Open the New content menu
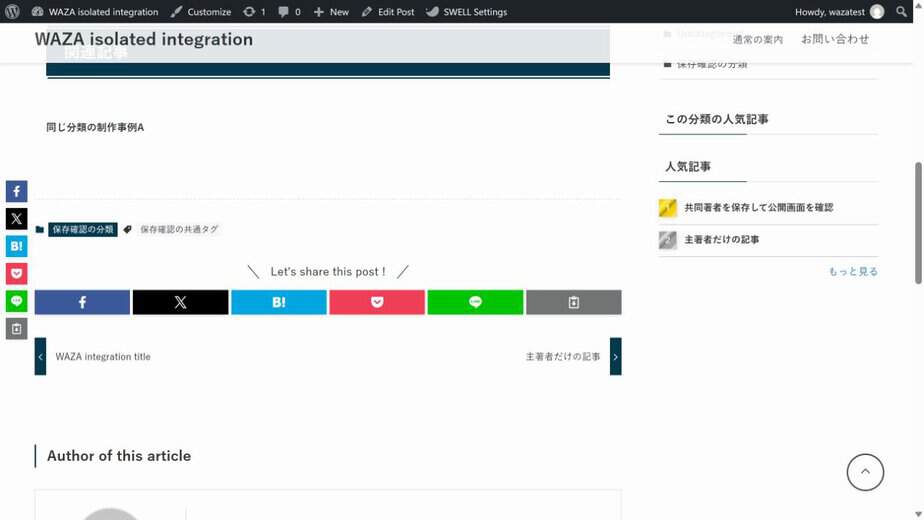The height and width of the screenshot is (520, 924). coord(331,11)
